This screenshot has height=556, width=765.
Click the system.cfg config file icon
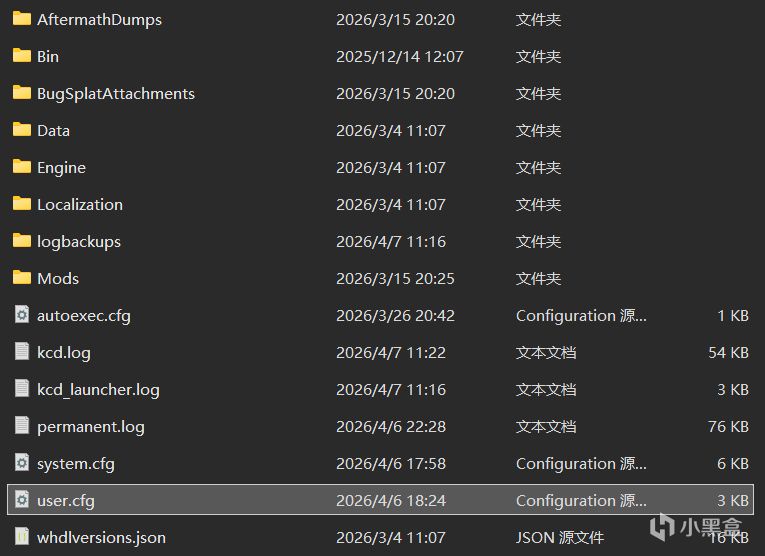point(22,463)
